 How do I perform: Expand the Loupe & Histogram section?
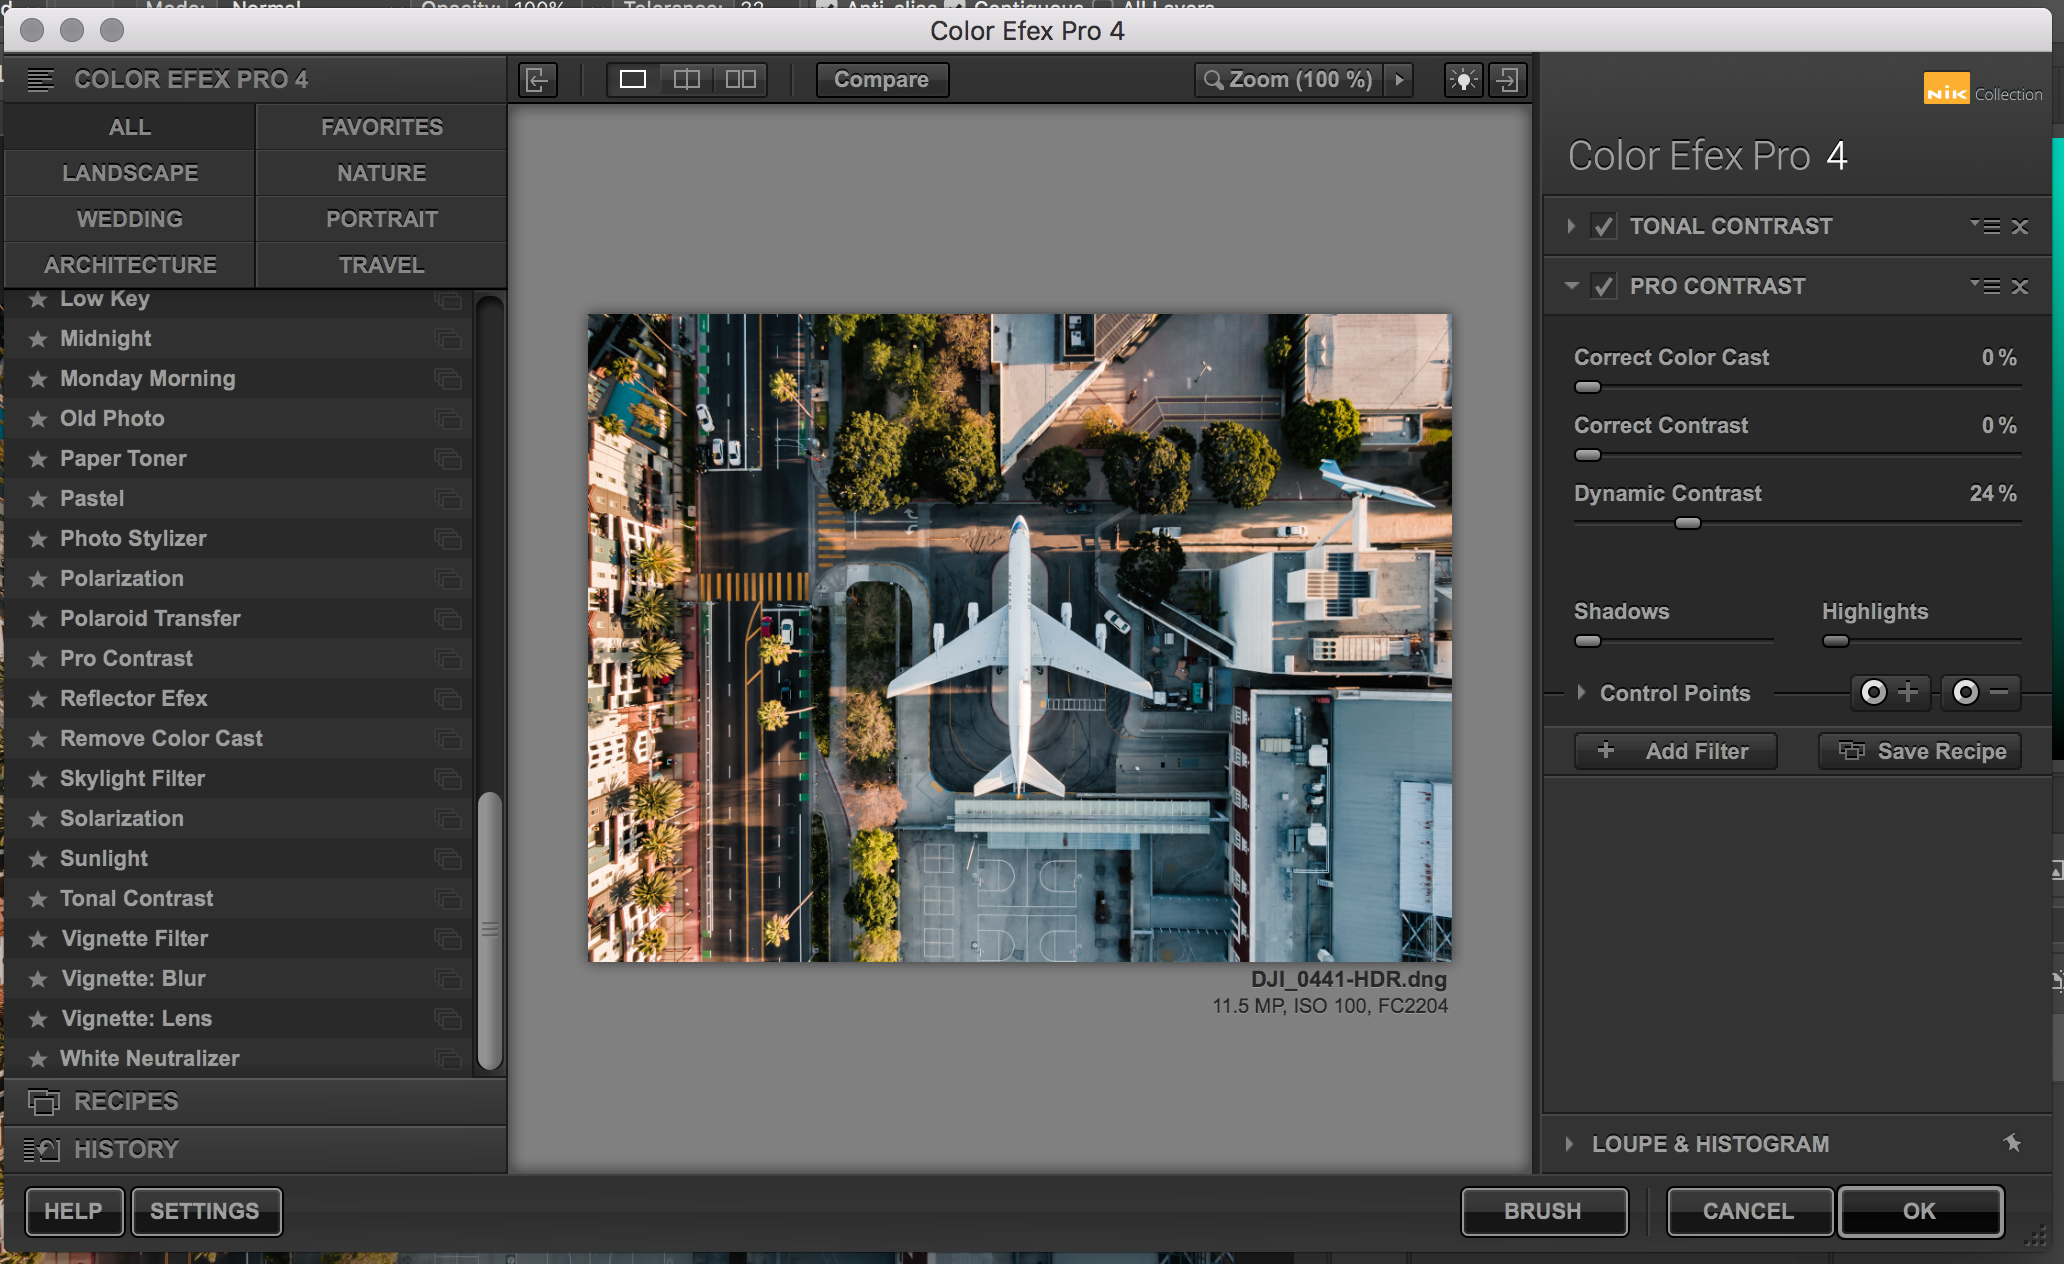pyautogui.click(x=1570, y=1144)
